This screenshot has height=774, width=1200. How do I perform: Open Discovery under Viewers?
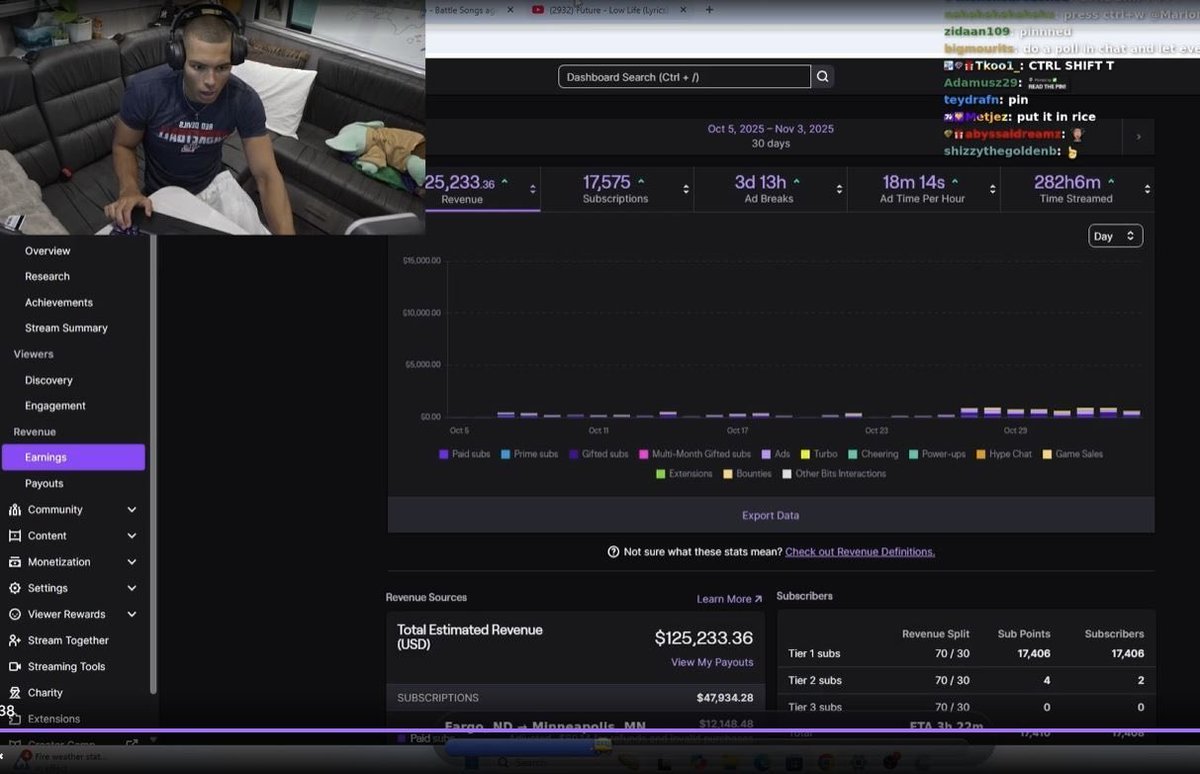click(49, 381)
